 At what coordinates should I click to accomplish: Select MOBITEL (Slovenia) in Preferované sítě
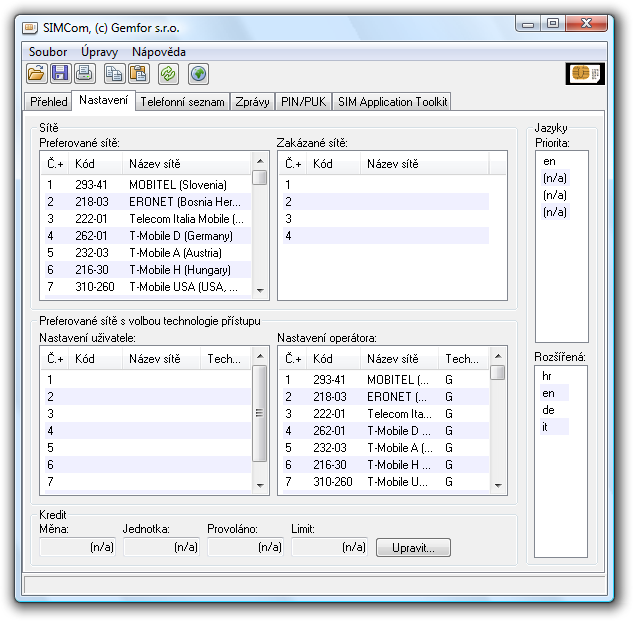[177, 185]
